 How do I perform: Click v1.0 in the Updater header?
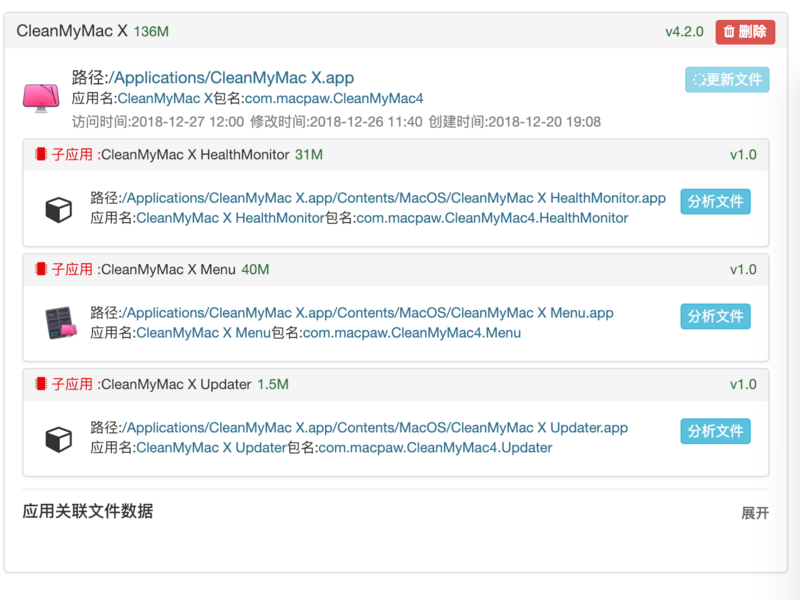(x=743, y=384)
